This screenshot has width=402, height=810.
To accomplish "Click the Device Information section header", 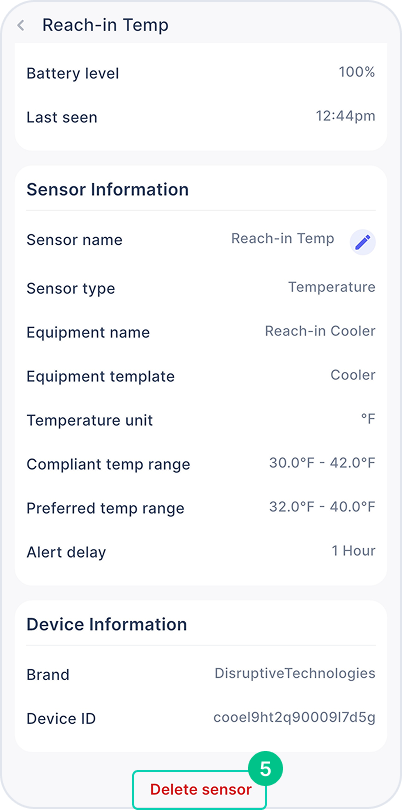I will 106,625.
